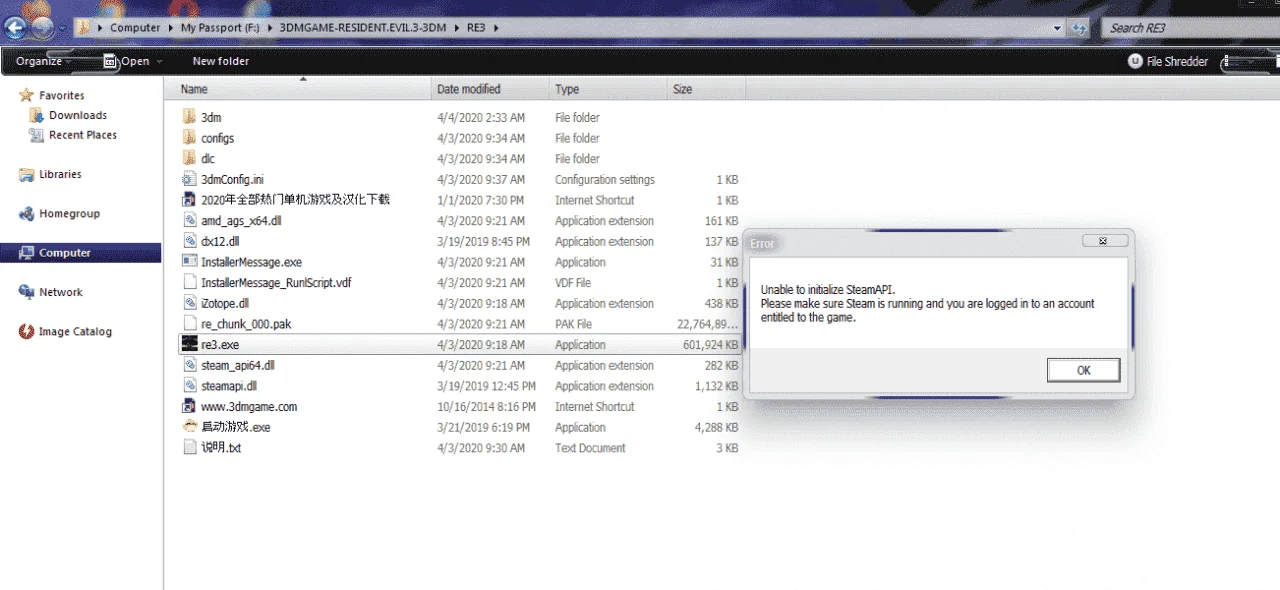Open the address bar history dropdown
The height and width of the screenshot is (590, 1280).
1059,28
